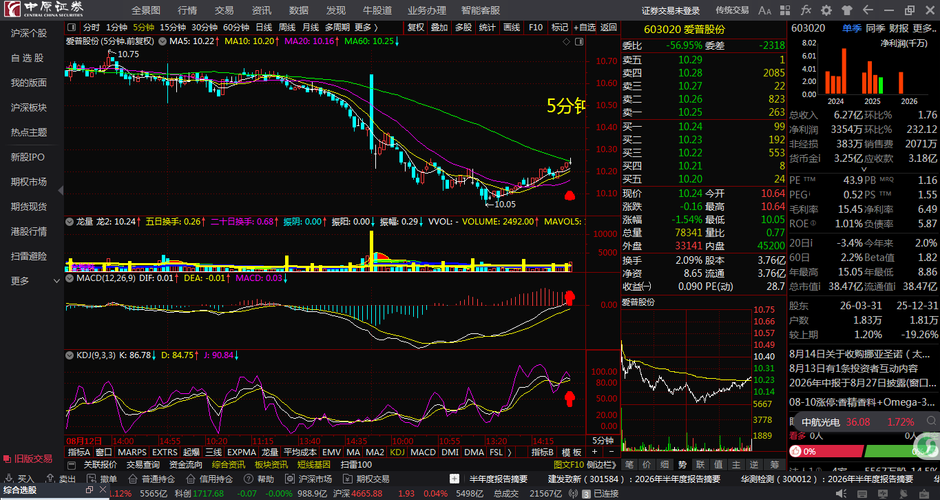
Task: Open 指标A indicator group dropdown
Action: click(x=78, y=452)
